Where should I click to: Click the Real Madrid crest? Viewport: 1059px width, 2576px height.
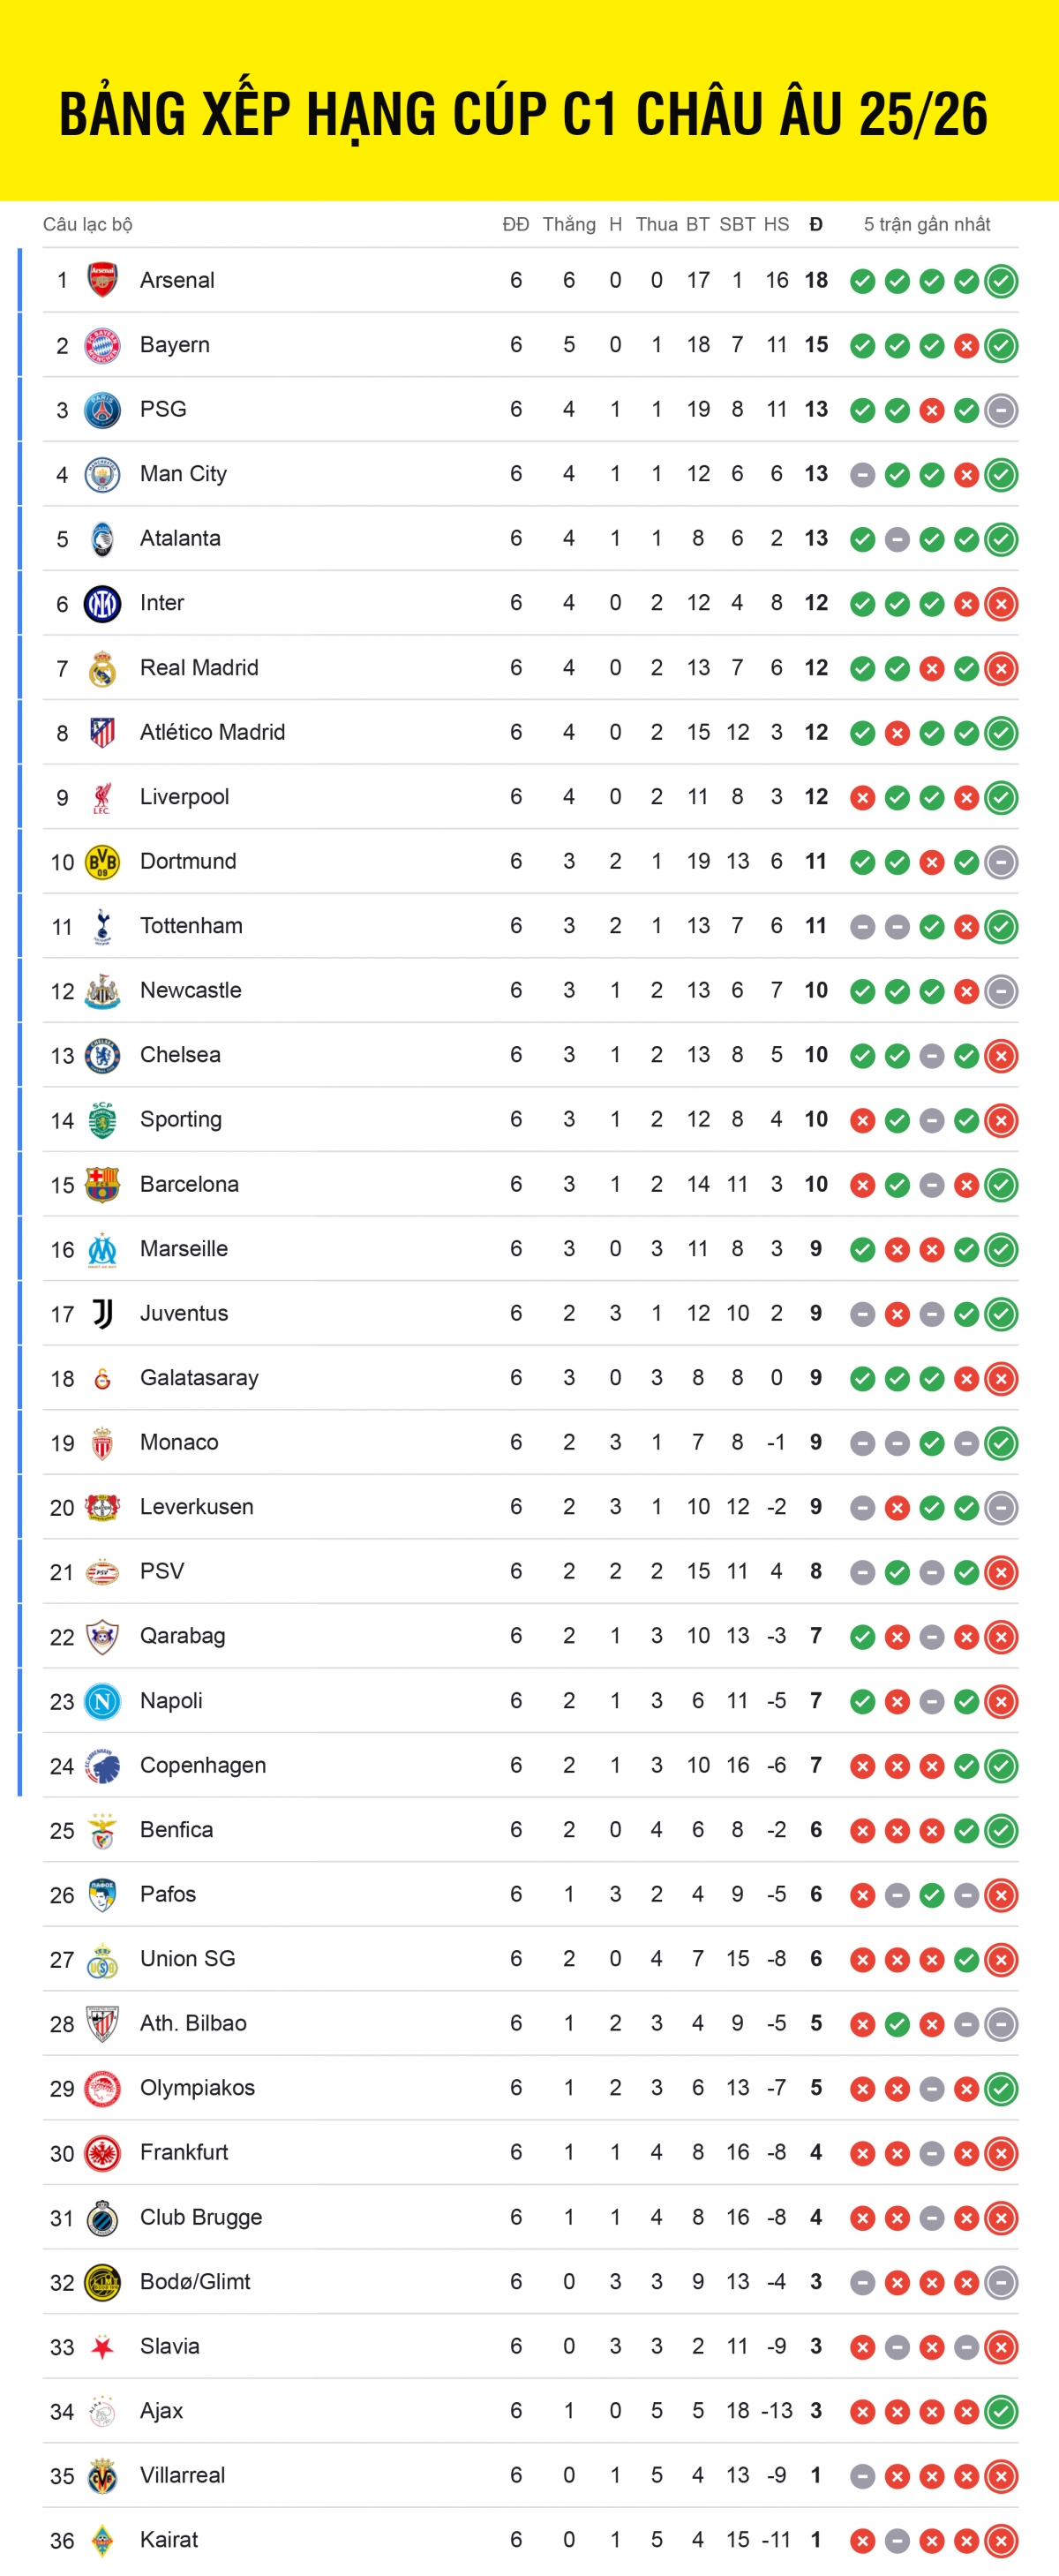tap(102, 668)
